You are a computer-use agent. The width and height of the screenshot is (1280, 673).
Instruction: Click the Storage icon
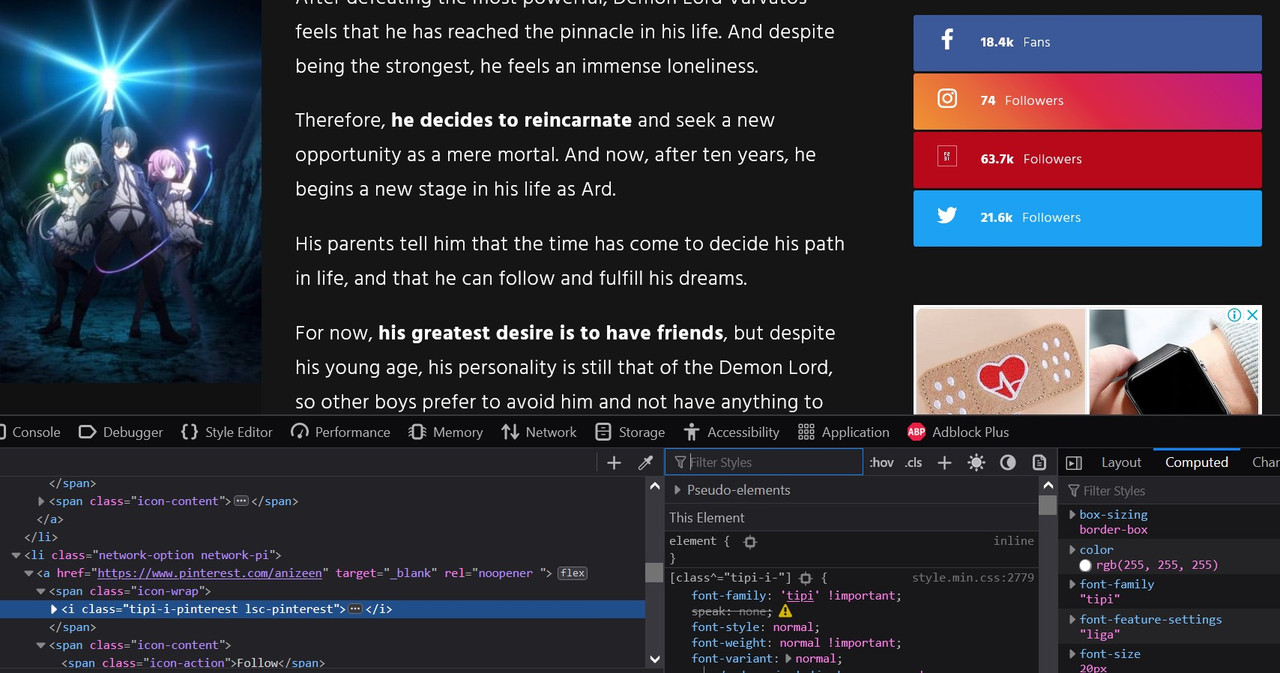[x=603, y=432]
